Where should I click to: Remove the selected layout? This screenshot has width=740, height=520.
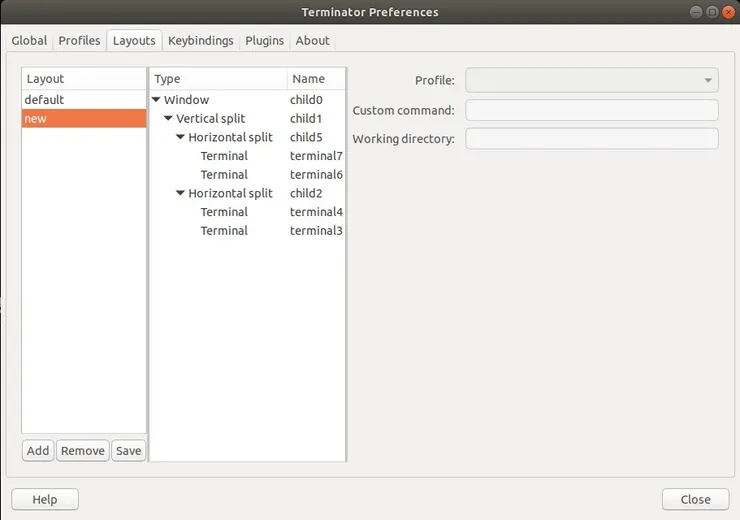pos(82,451)
